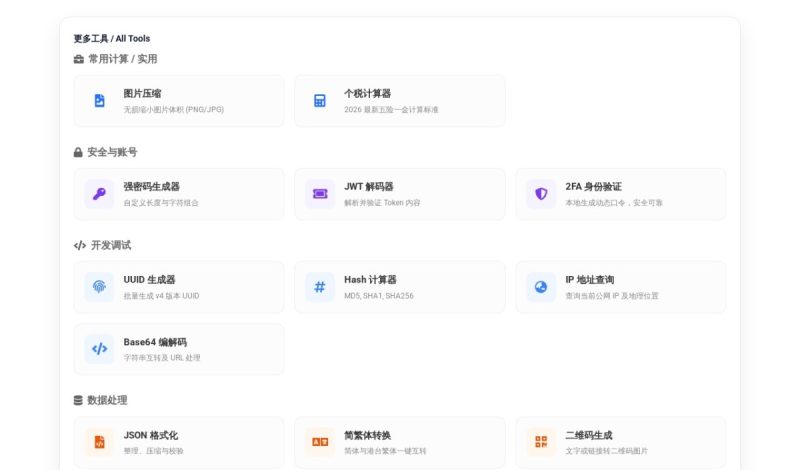This screenshot has width=800, height=470.
Task: Click the lock icon beside 安全与账号
Action: (x=78, y=152)
